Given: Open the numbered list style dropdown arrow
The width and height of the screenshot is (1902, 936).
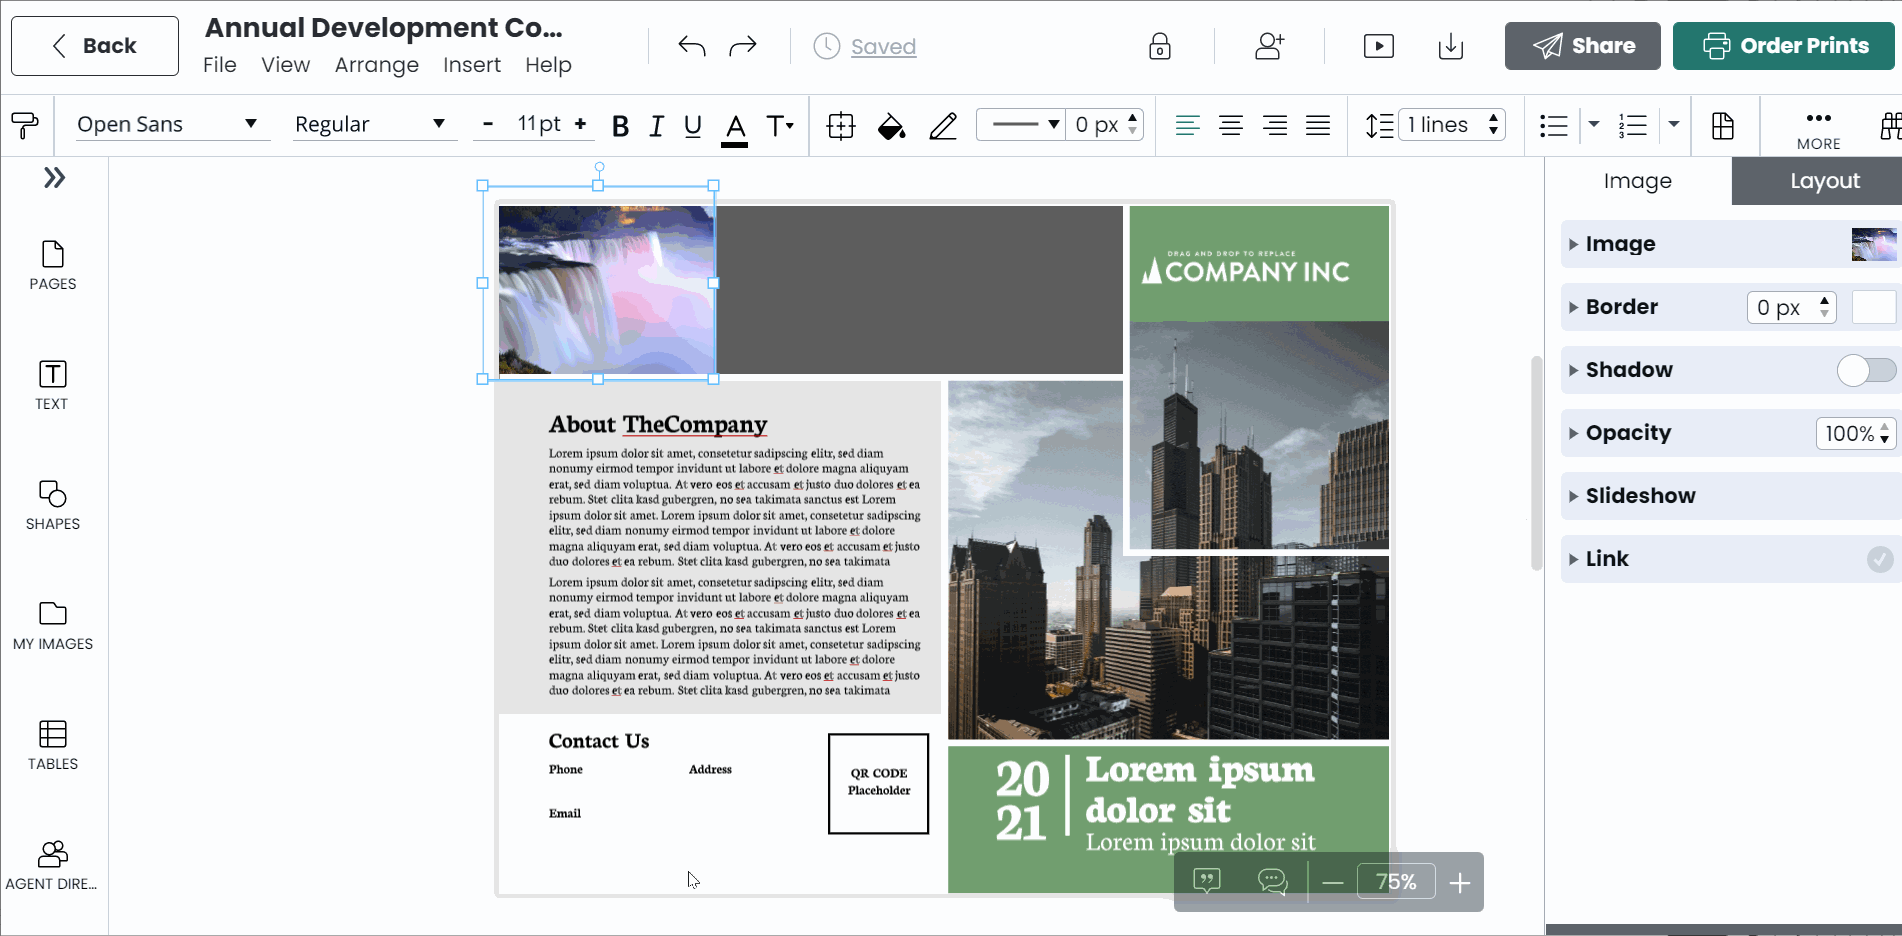Looking at the screenshot, I should (1673, 125).
